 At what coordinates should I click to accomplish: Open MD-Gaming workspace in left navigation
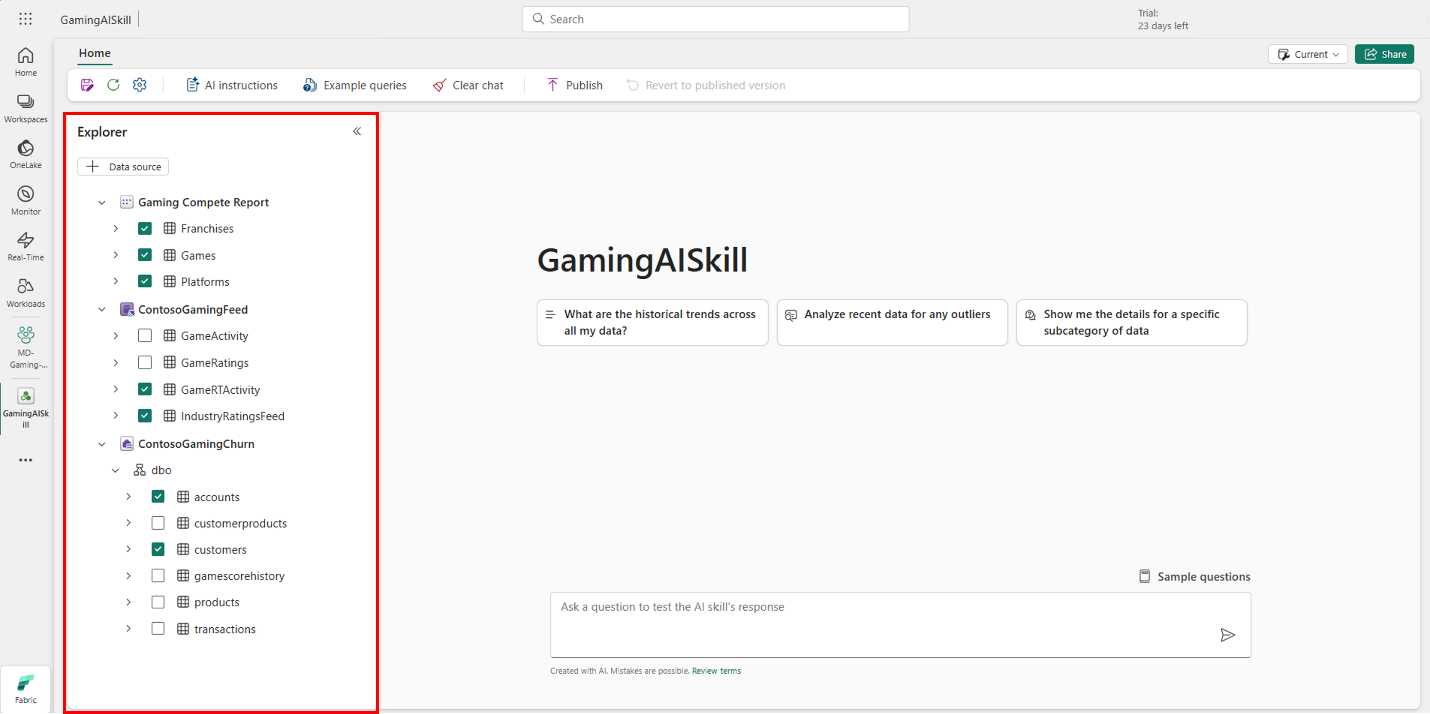click(x=26, y=346)
